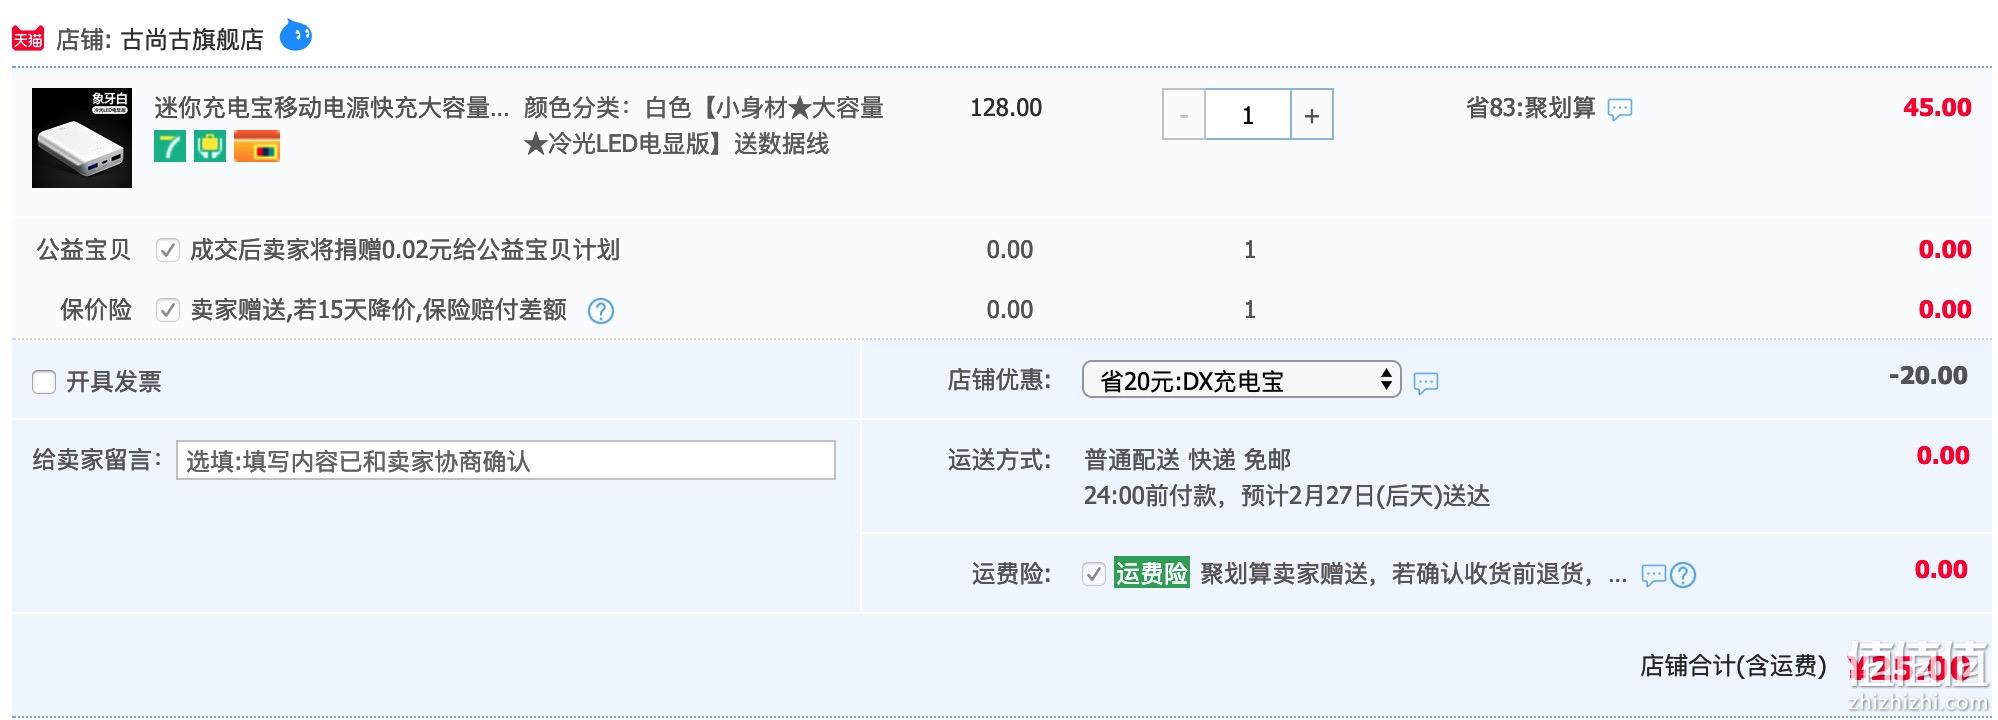1998x720 pixels.
Task: Click the green shield guarantee badge
Action: coord(210,146)
